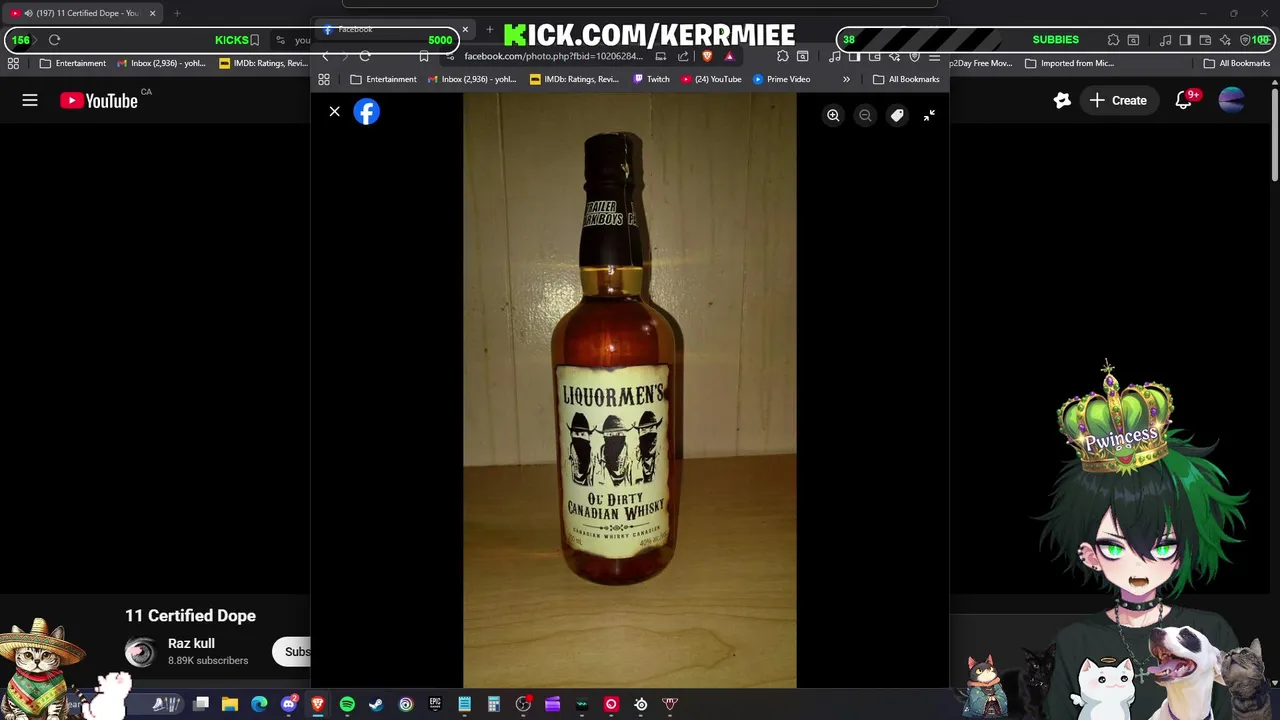1280x720 pixels.
Task: Share the page via address bar share icon
Action: click(683, 56)
